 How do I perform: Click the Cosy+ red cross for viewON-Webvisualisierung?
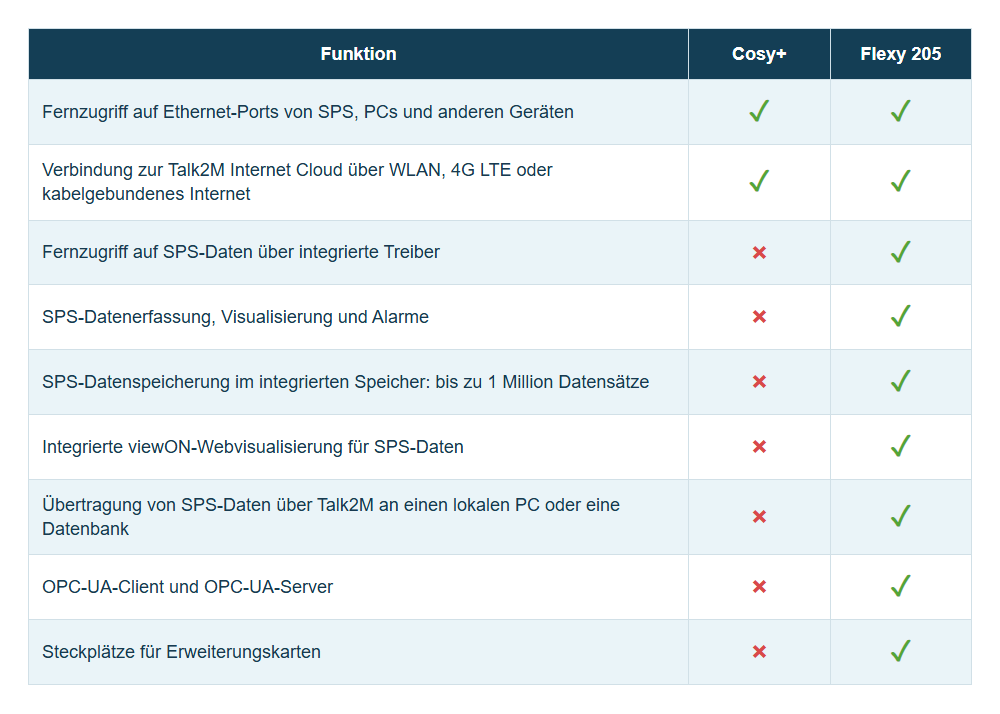(x=759, y=447)
